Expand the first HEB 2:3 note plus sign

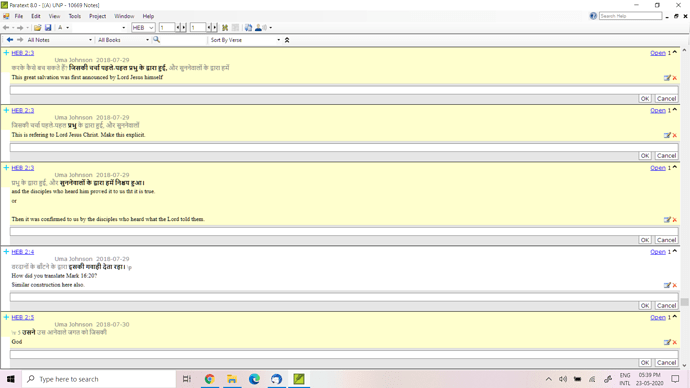point(6,53)
